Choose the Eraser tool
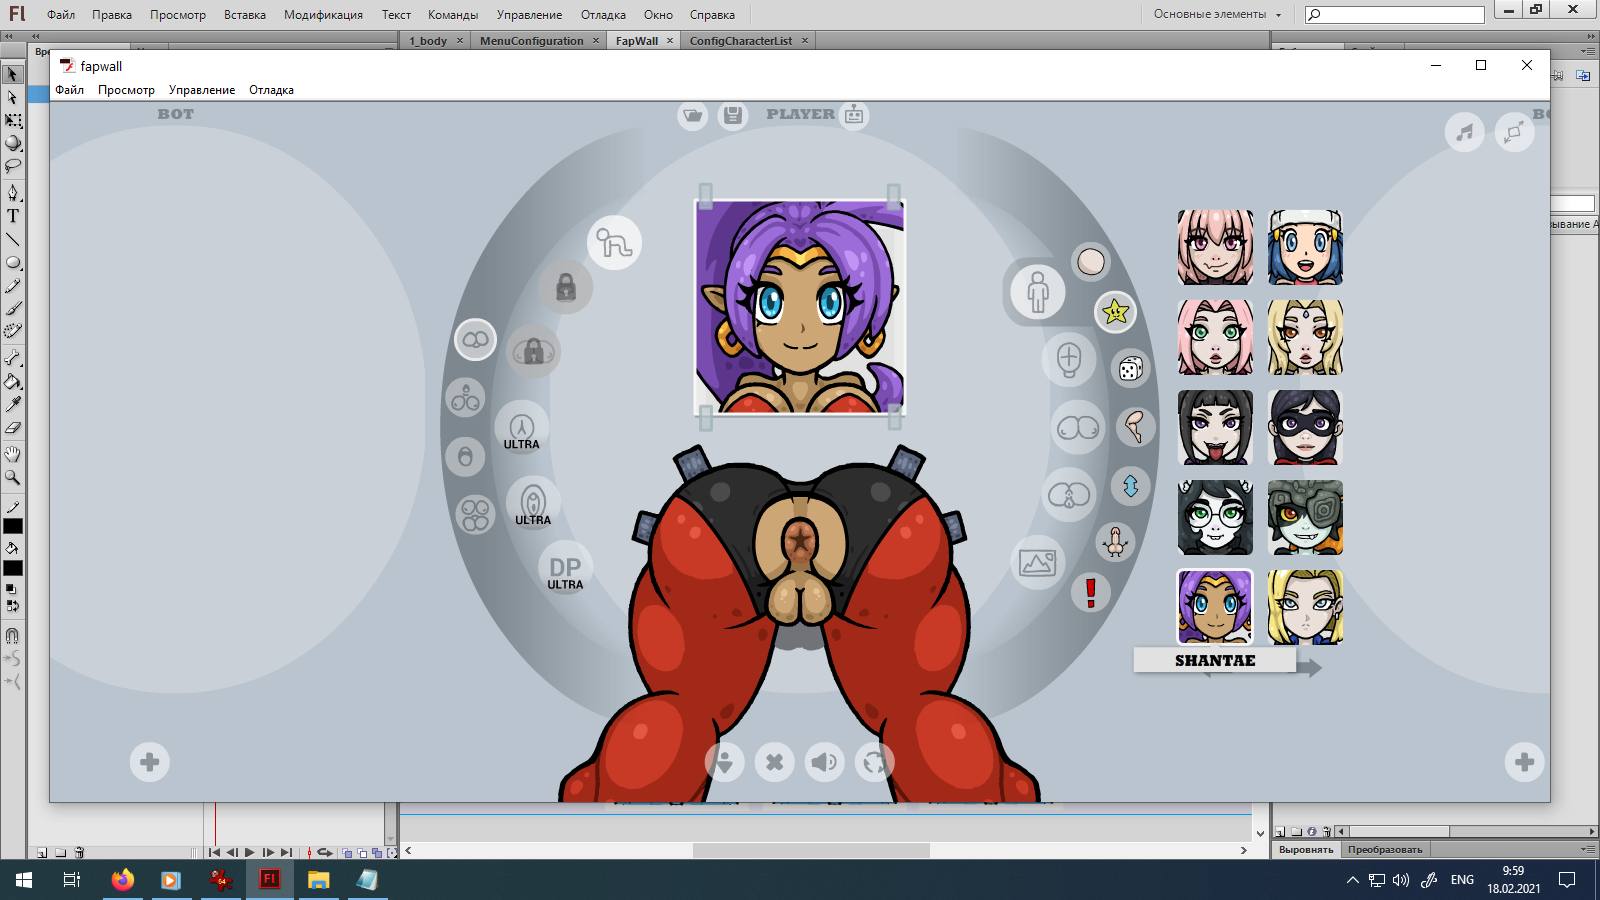This screenshot has width=1600, height=900. coord(13,428)
